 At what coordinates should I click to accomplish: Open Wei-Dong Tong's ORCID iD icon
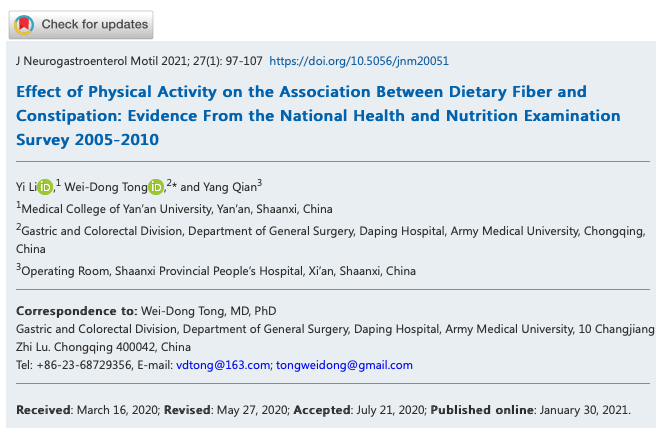(156, 187)
